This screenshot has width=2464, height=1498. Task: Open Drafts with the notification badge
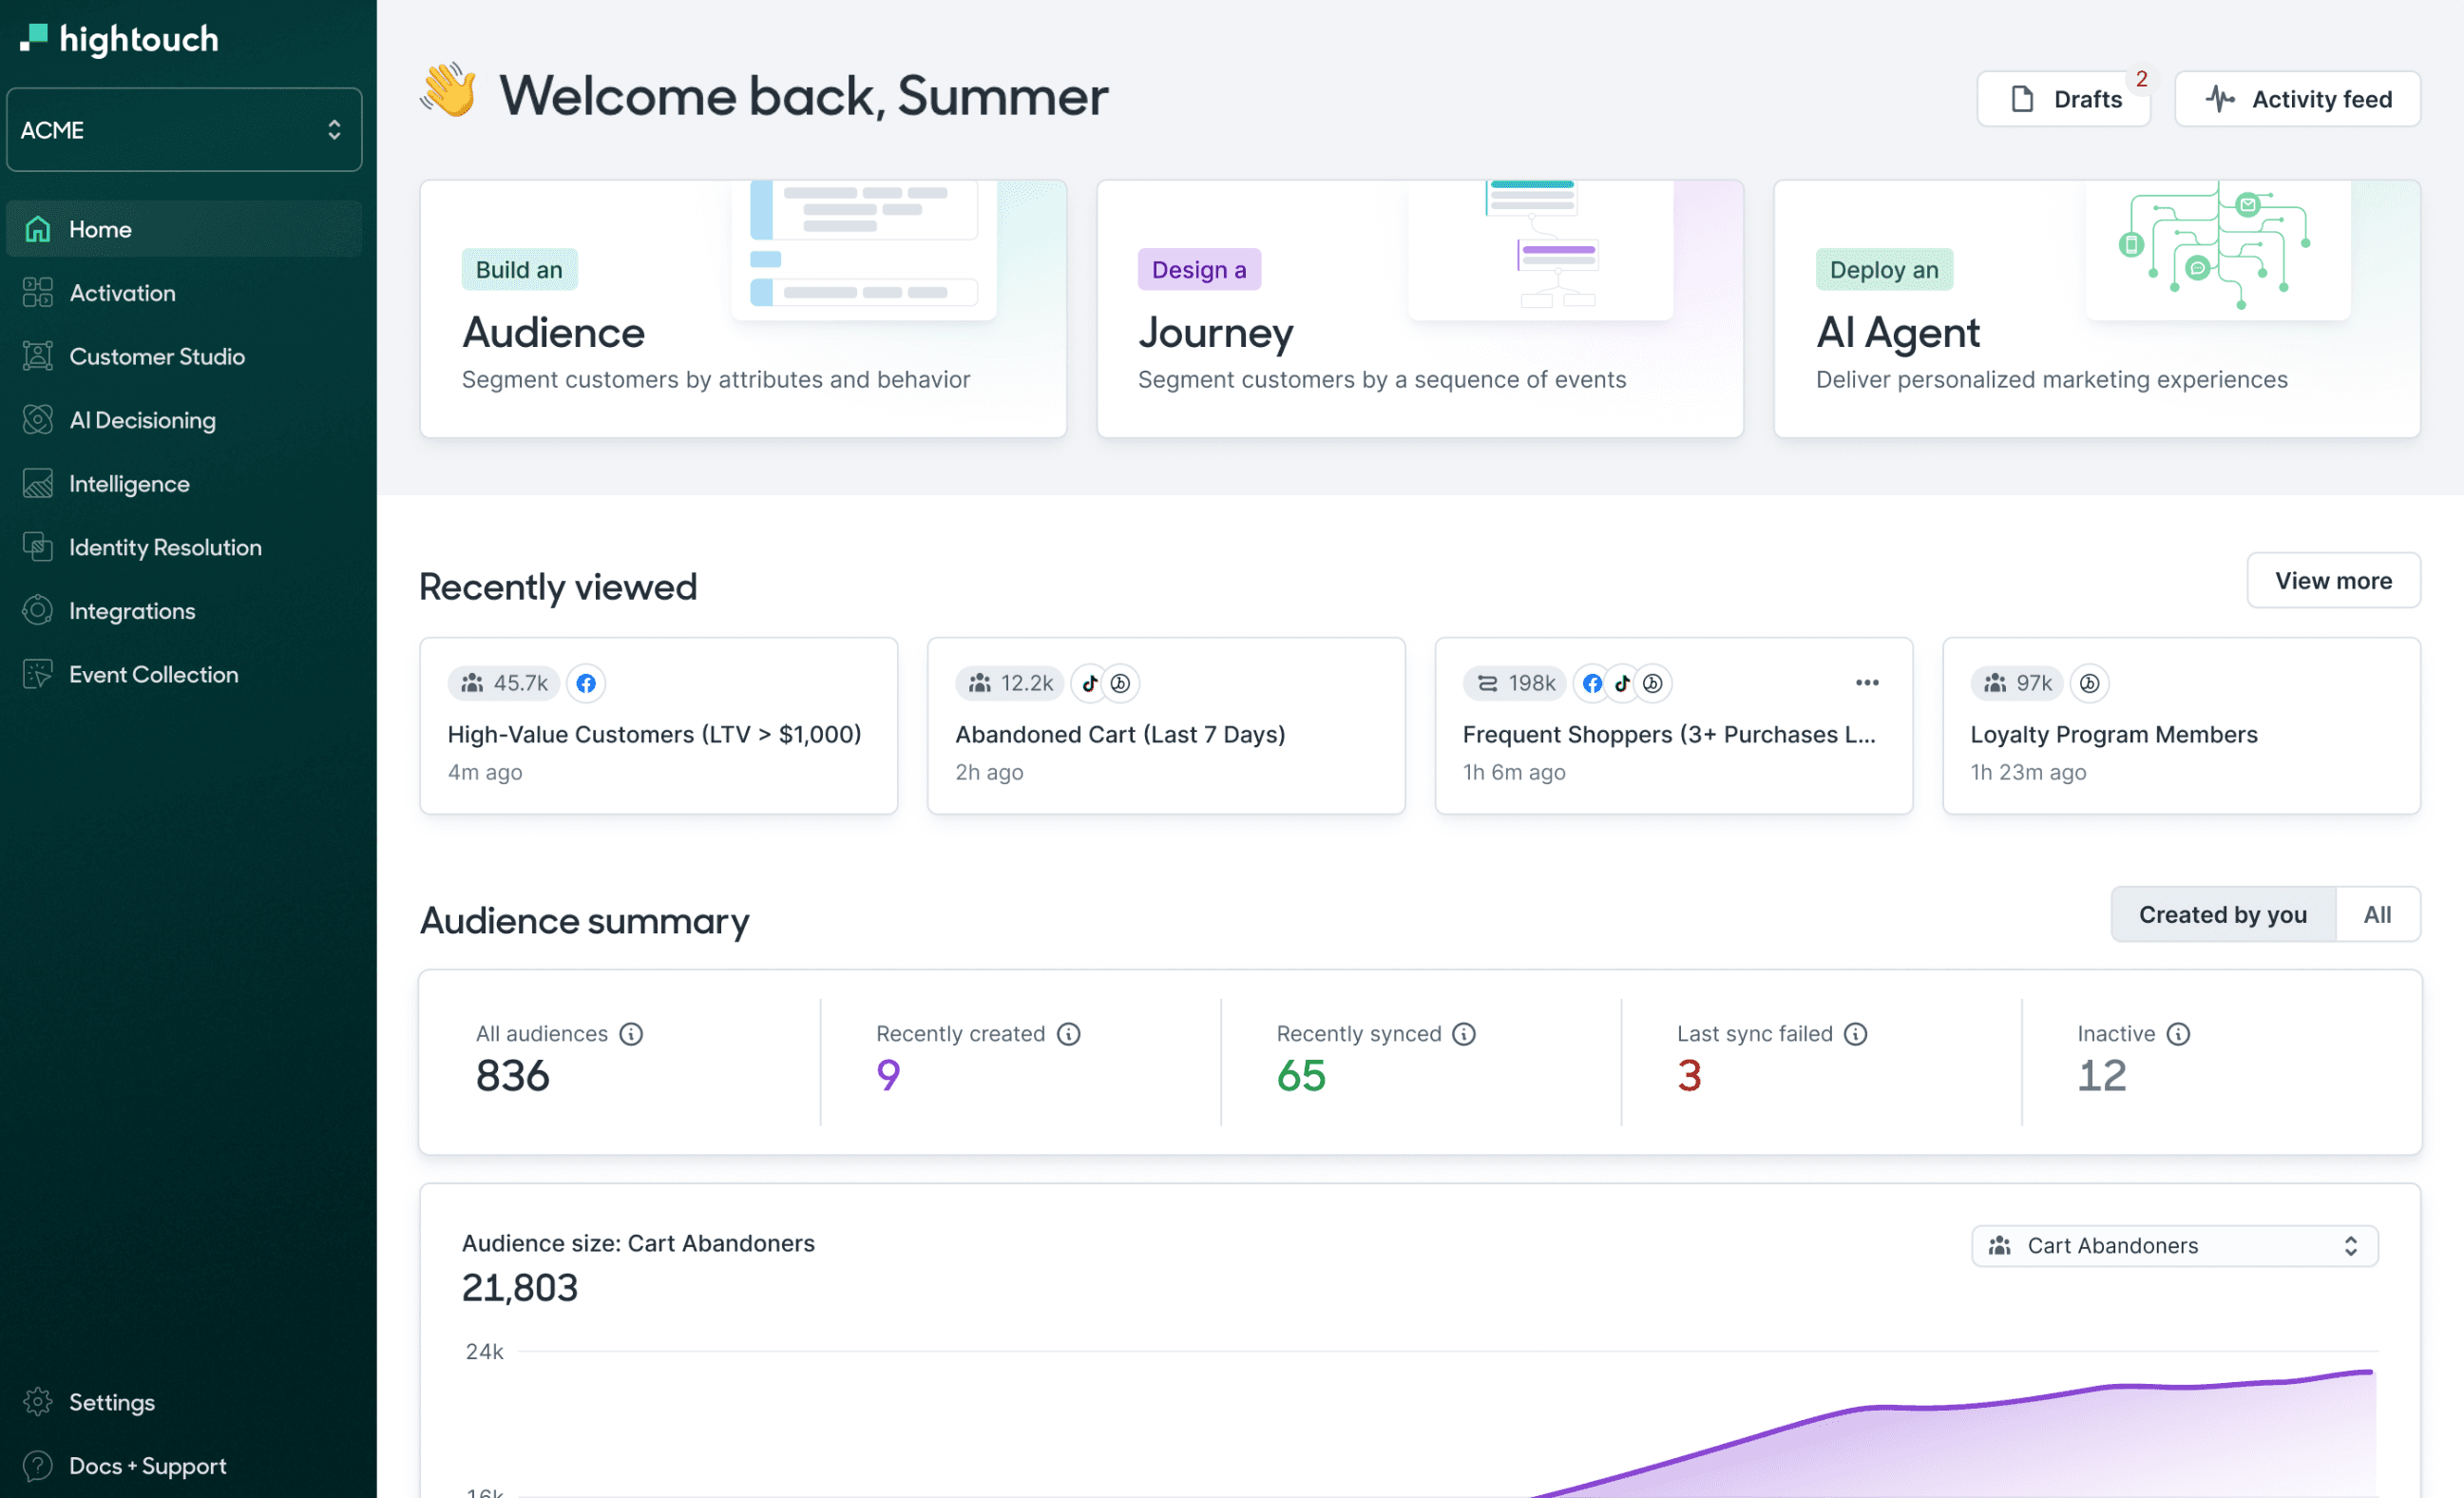[x=2063, y=98]
